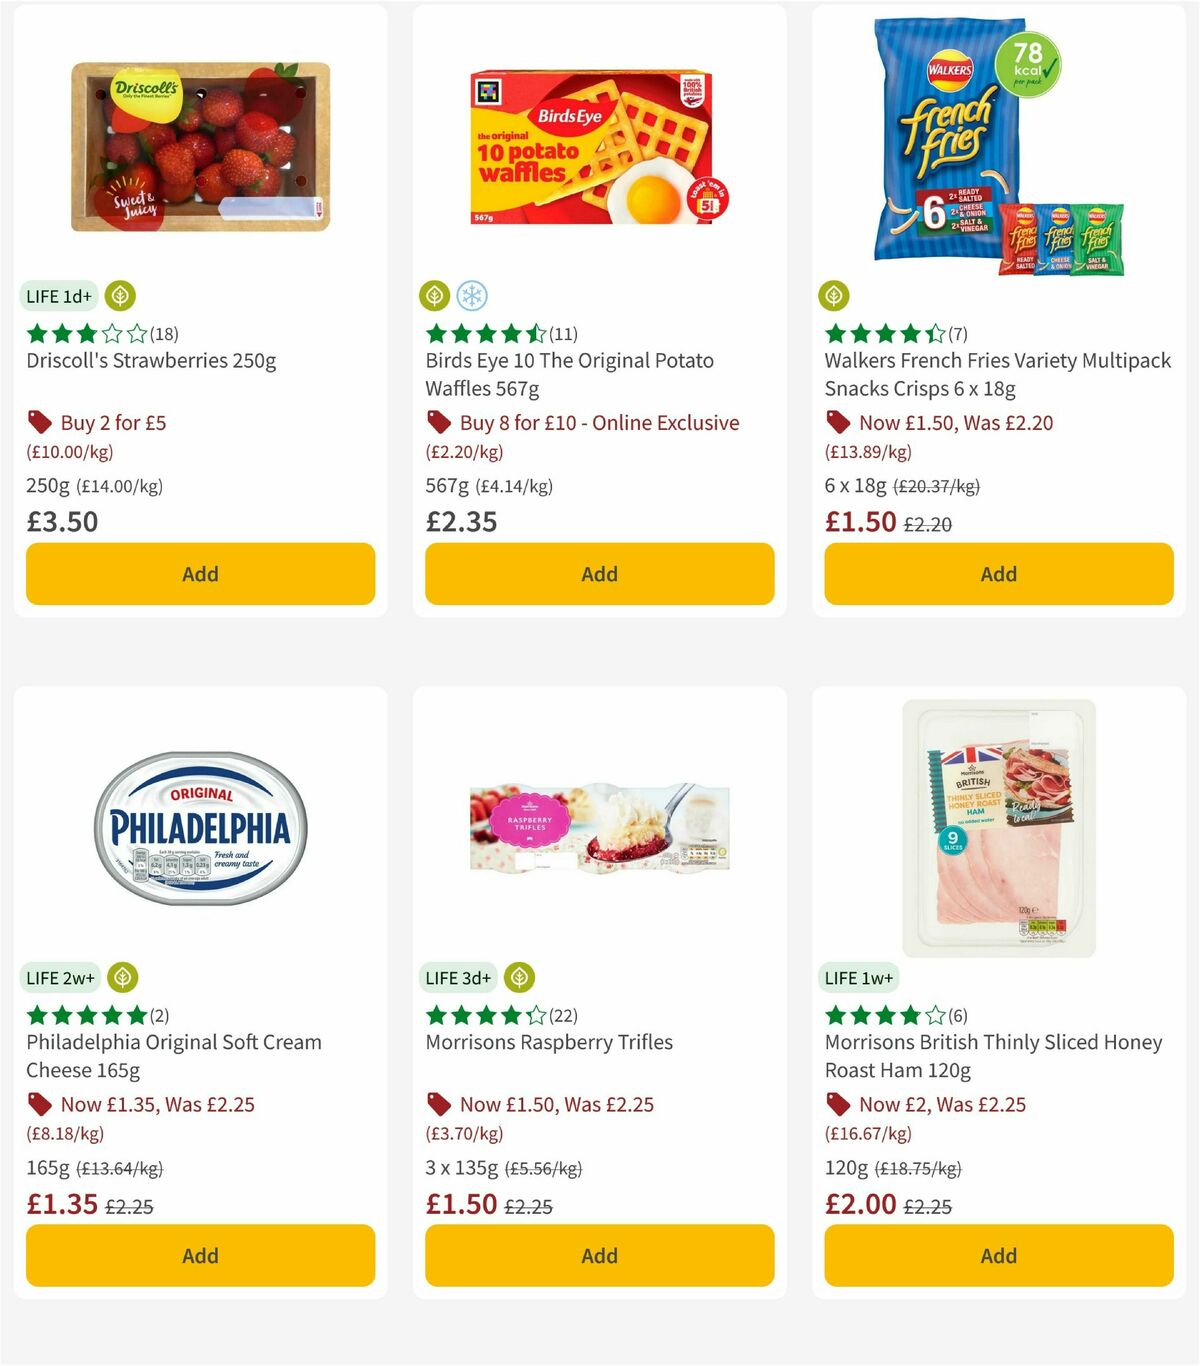The height and width of the screenshot is (1366, 1200).
Task: Click the LIFE 2w+ badge on Philadelphia
Action: [62, 978]
